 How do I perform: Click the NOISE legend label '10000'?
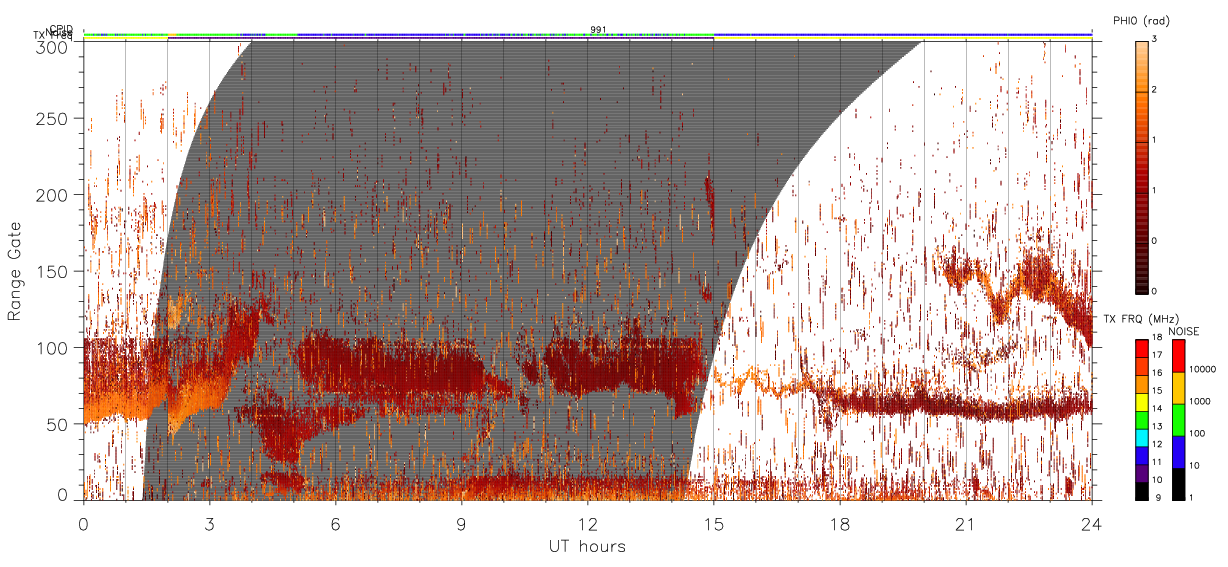1202,369
